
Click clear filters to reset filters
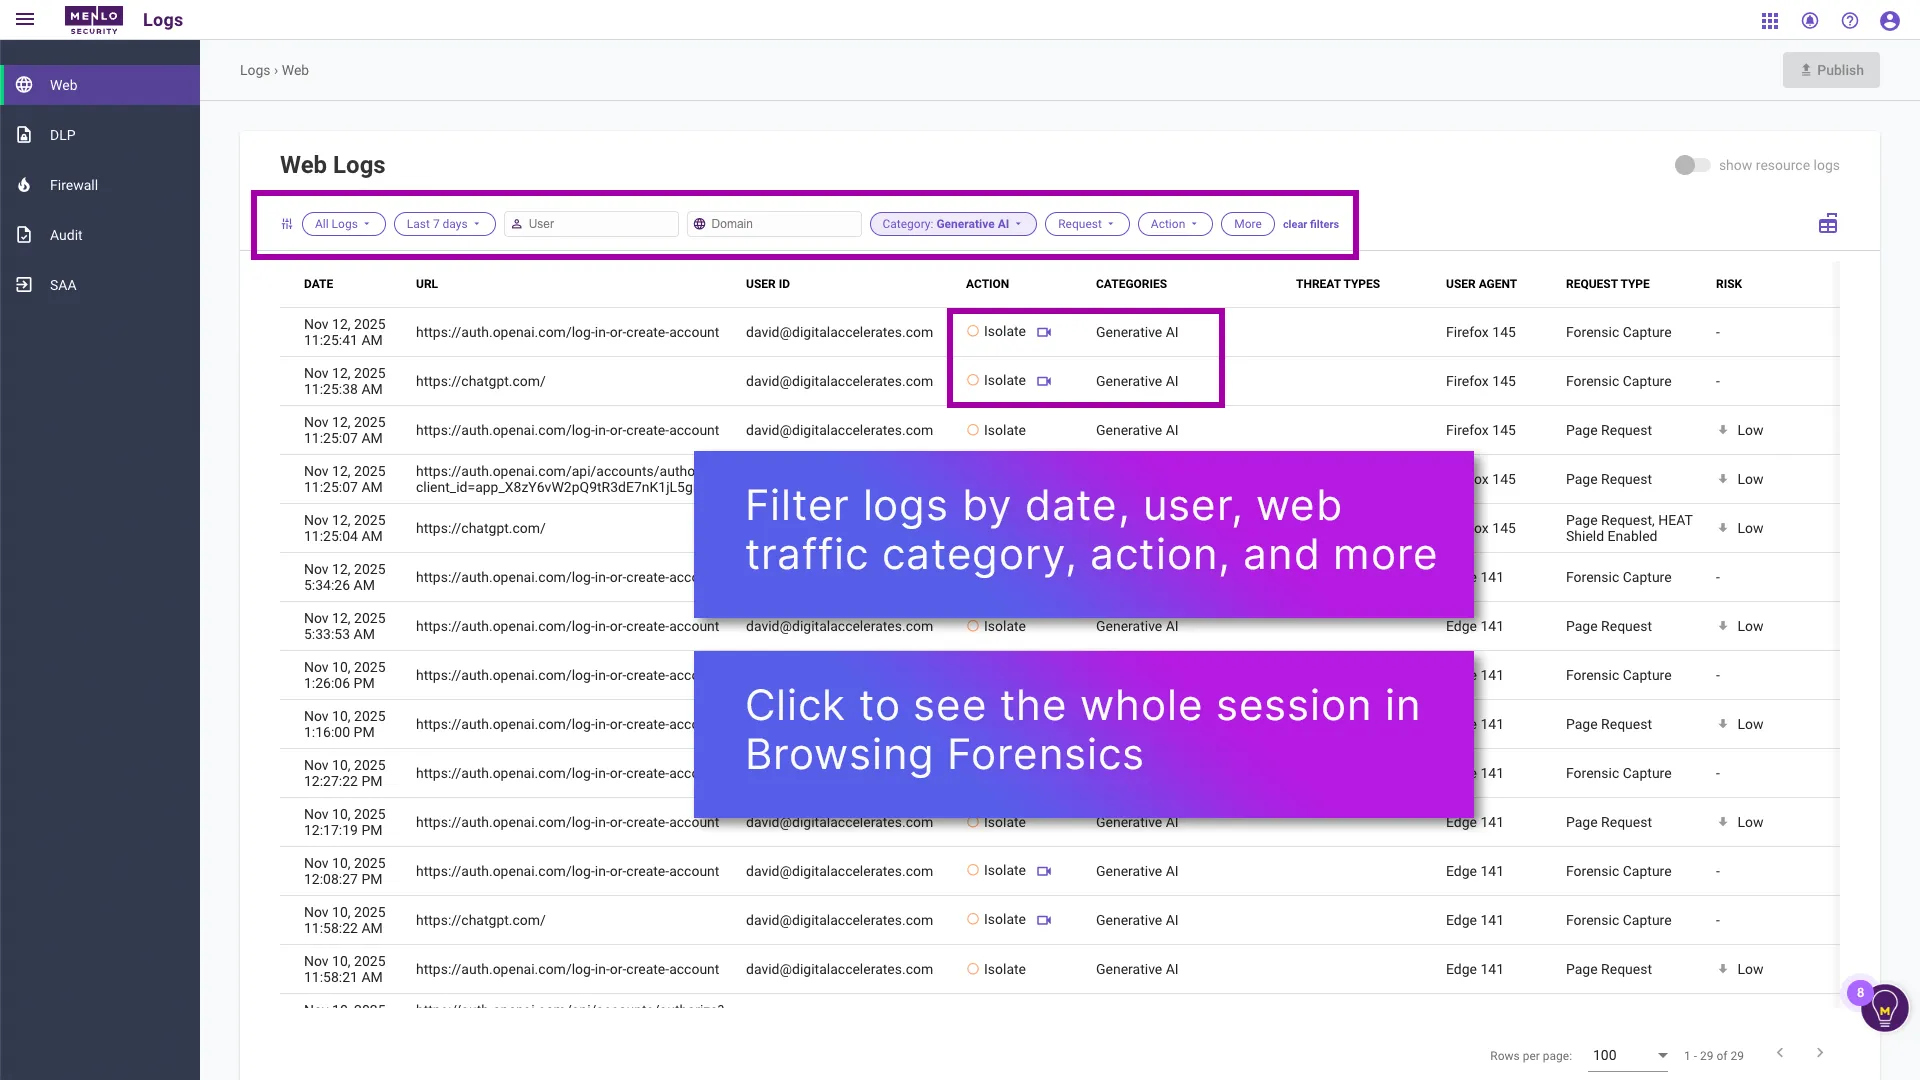(1310, 224)
